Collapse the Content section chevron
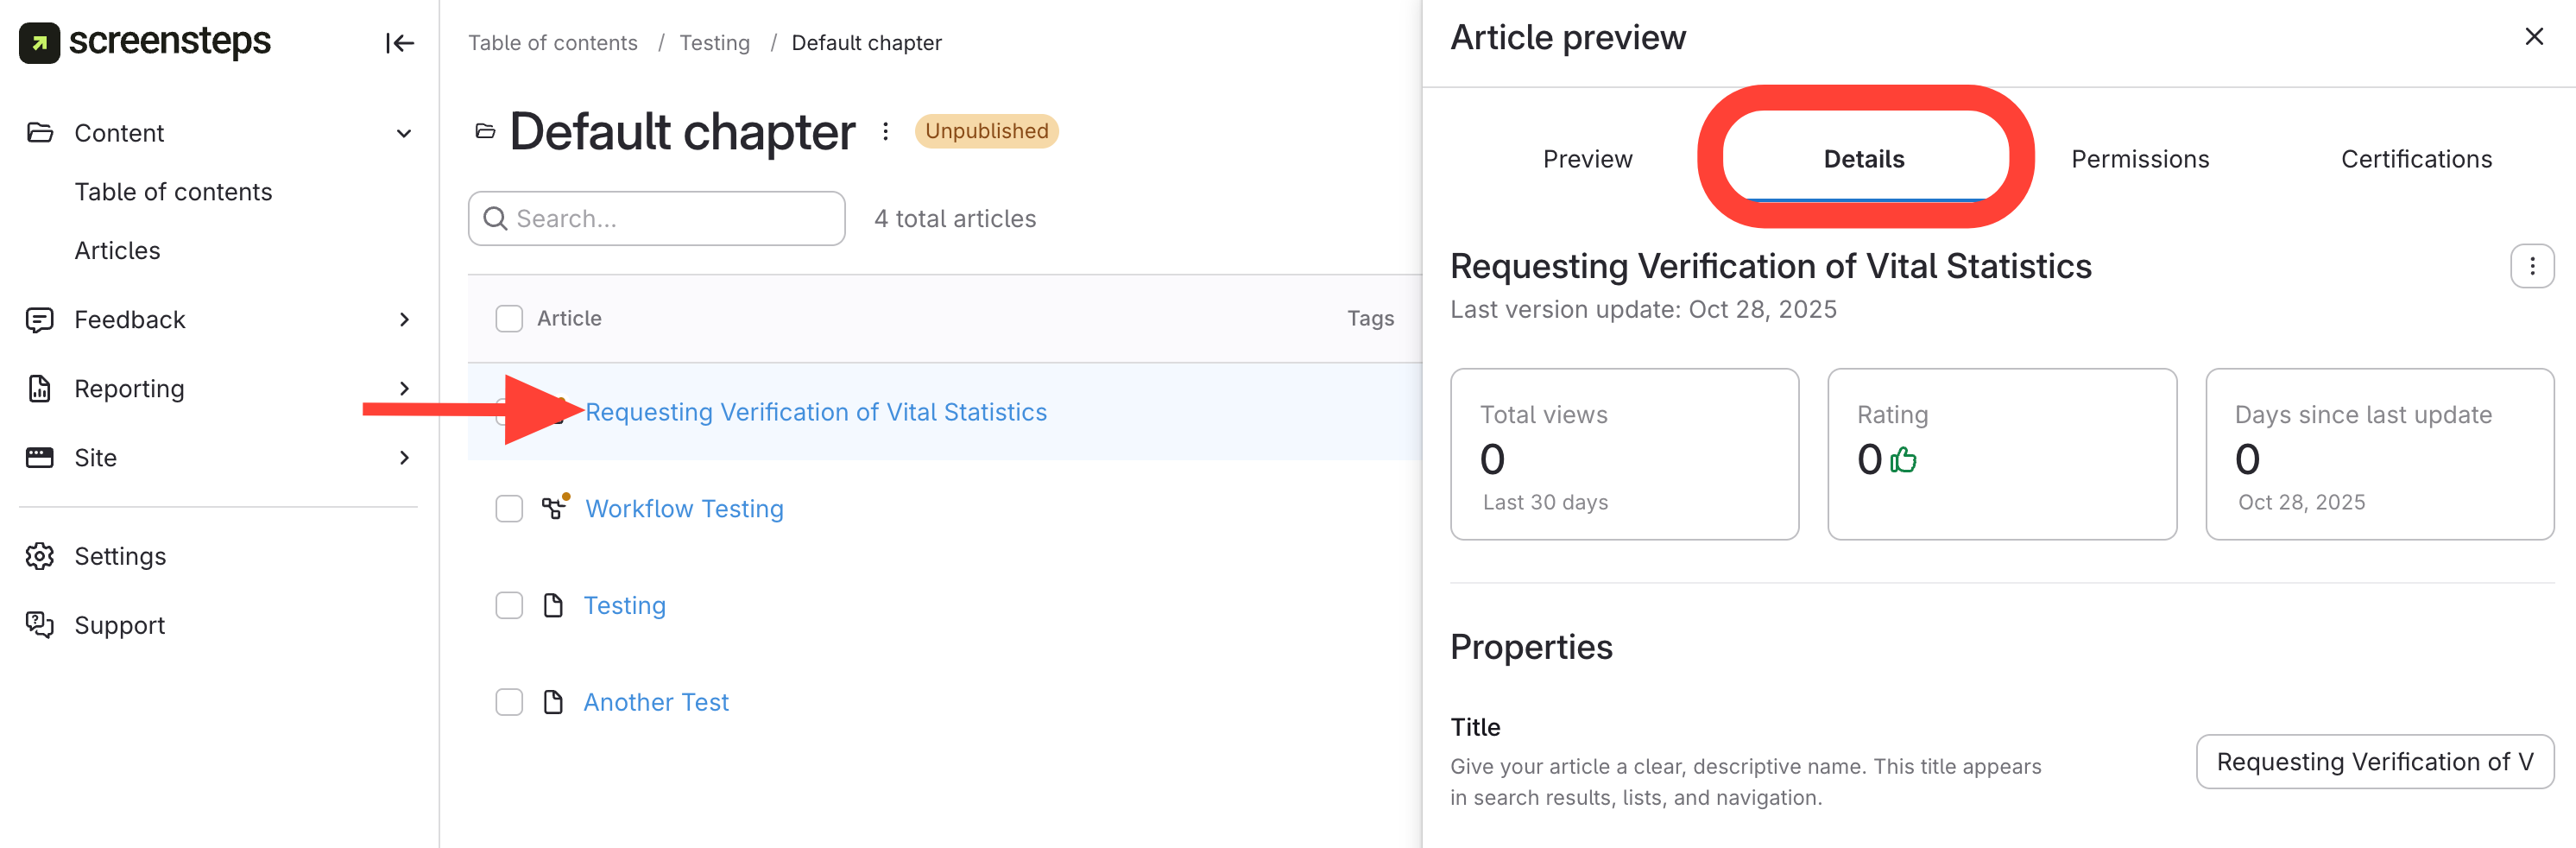This screenshot has width=2576, height=848. point(404,133)
